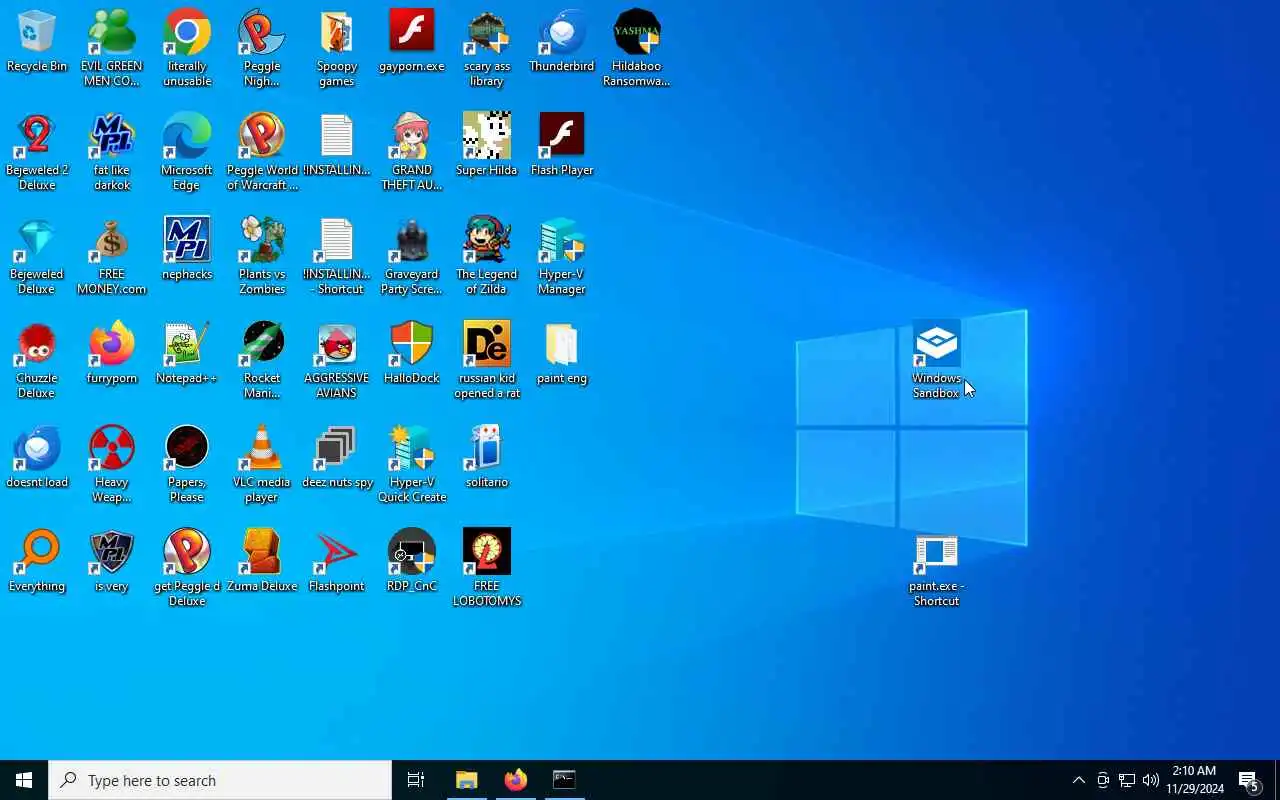This screenshot has width=1280, height=800.
Task: Select the 'is very' shield shortcut
Action: (112, 562)
